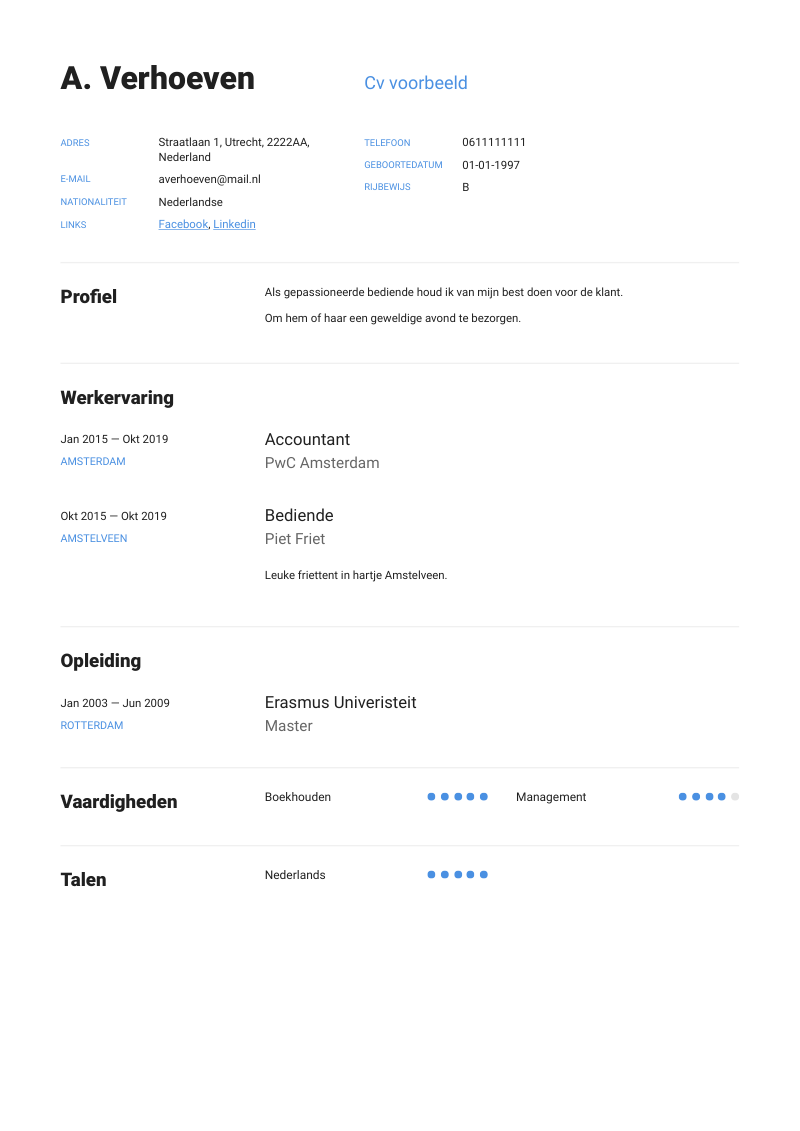Select the Bediende job title

(x=299, y=516)
